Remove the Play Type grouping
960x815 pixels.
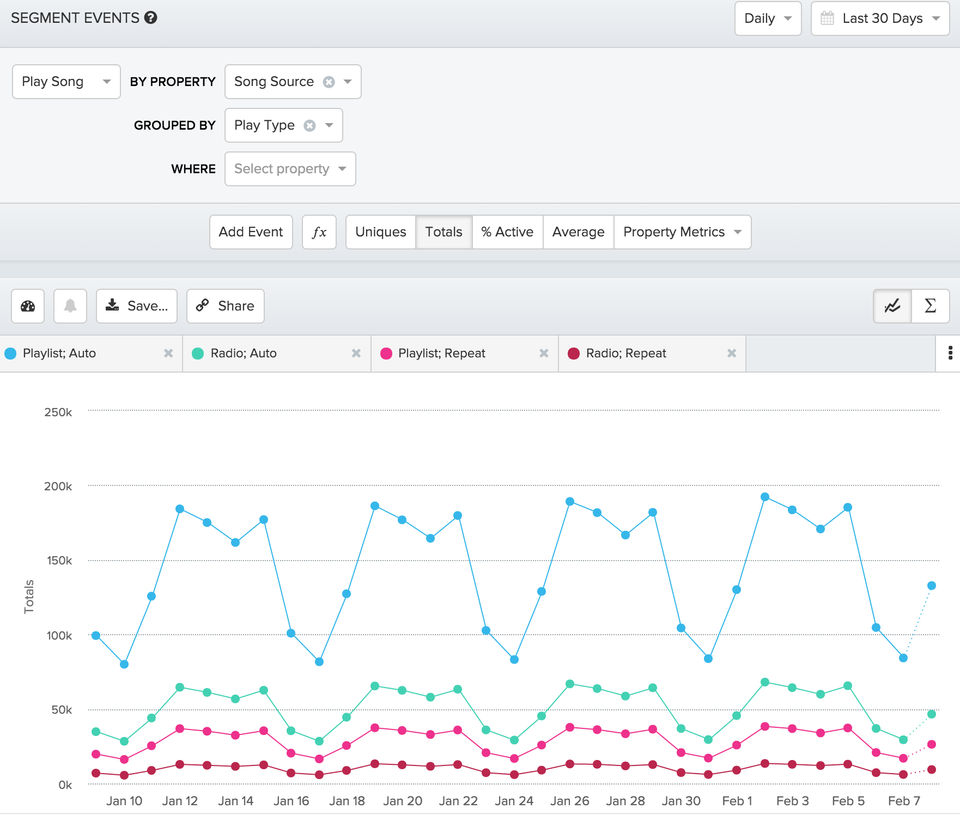(x=310, y=126)
